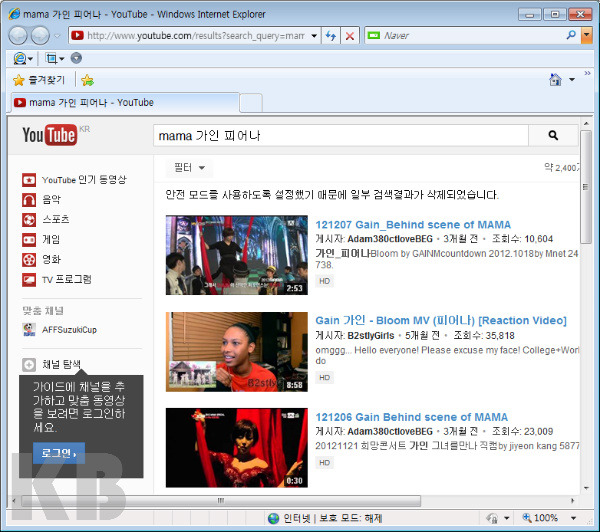The width and height of the screenshot is (600, 532).
Task: Click the YouTube 인기 동영상 icon
Action: [x=29, y=180]
